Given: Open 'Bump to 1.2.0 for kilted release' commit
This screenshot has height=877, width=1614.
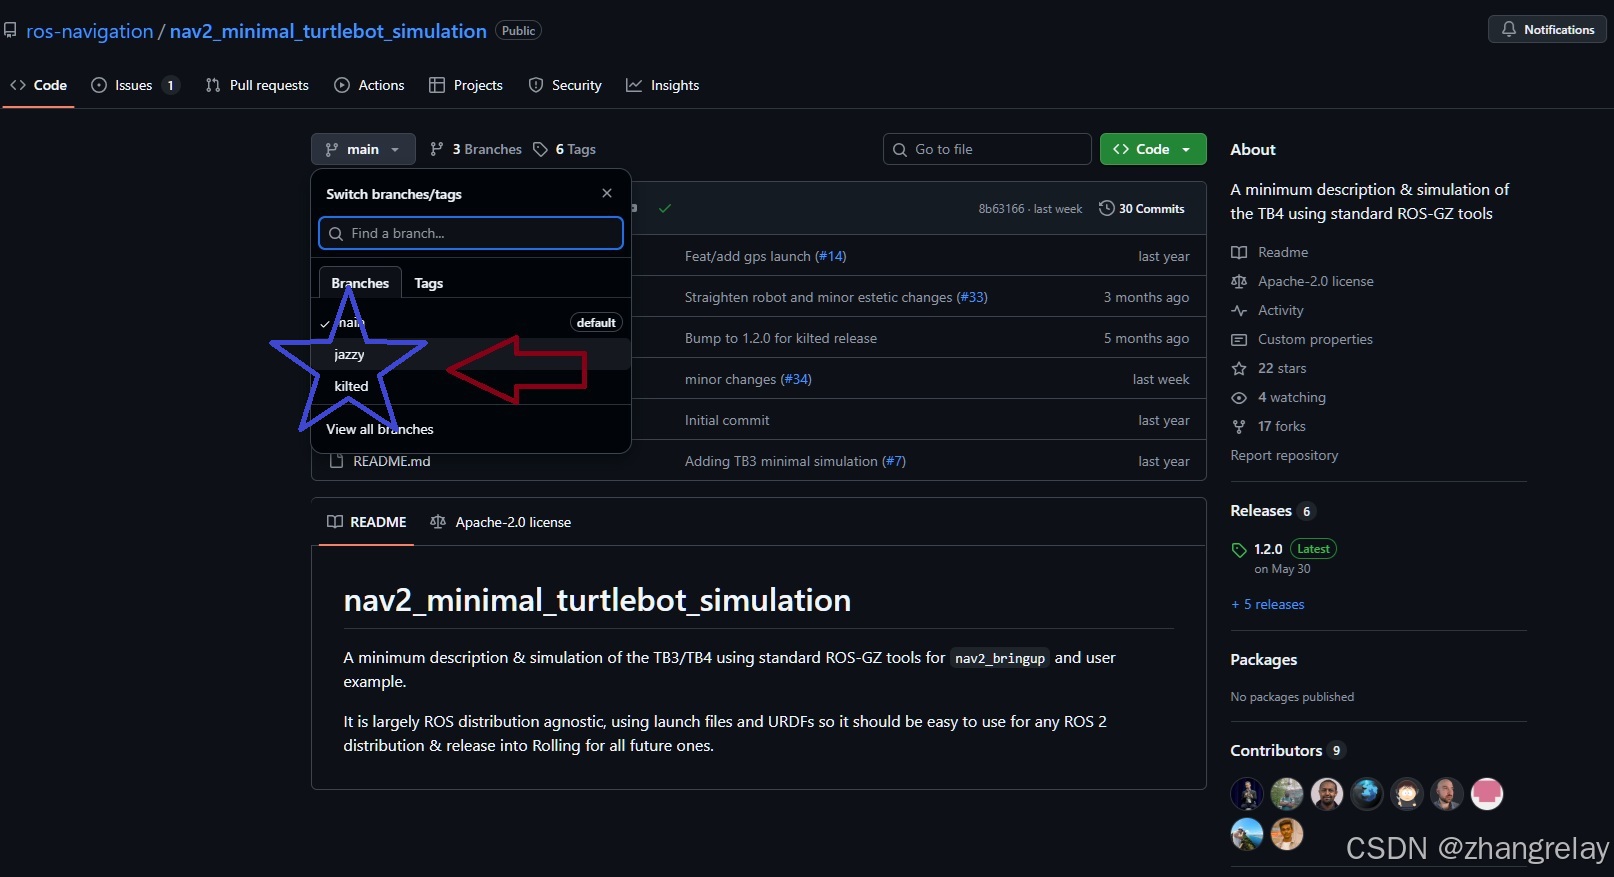Looking at the screenshot, I should (780, 338).
